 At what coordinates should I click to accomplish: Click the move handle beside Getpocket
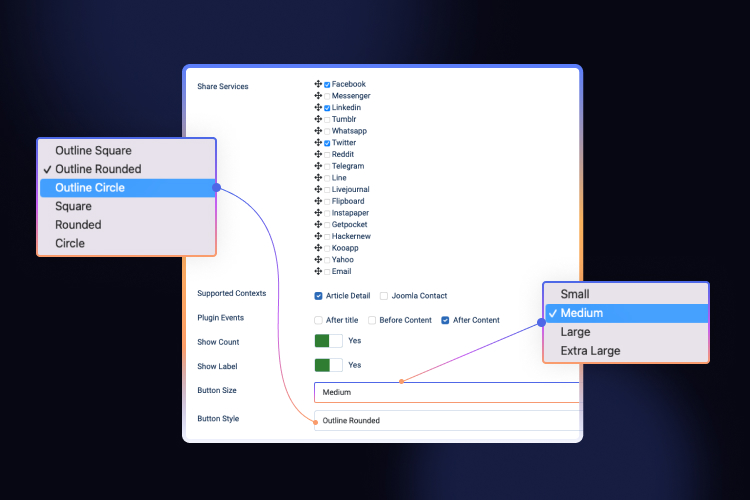tap(318, 224)
